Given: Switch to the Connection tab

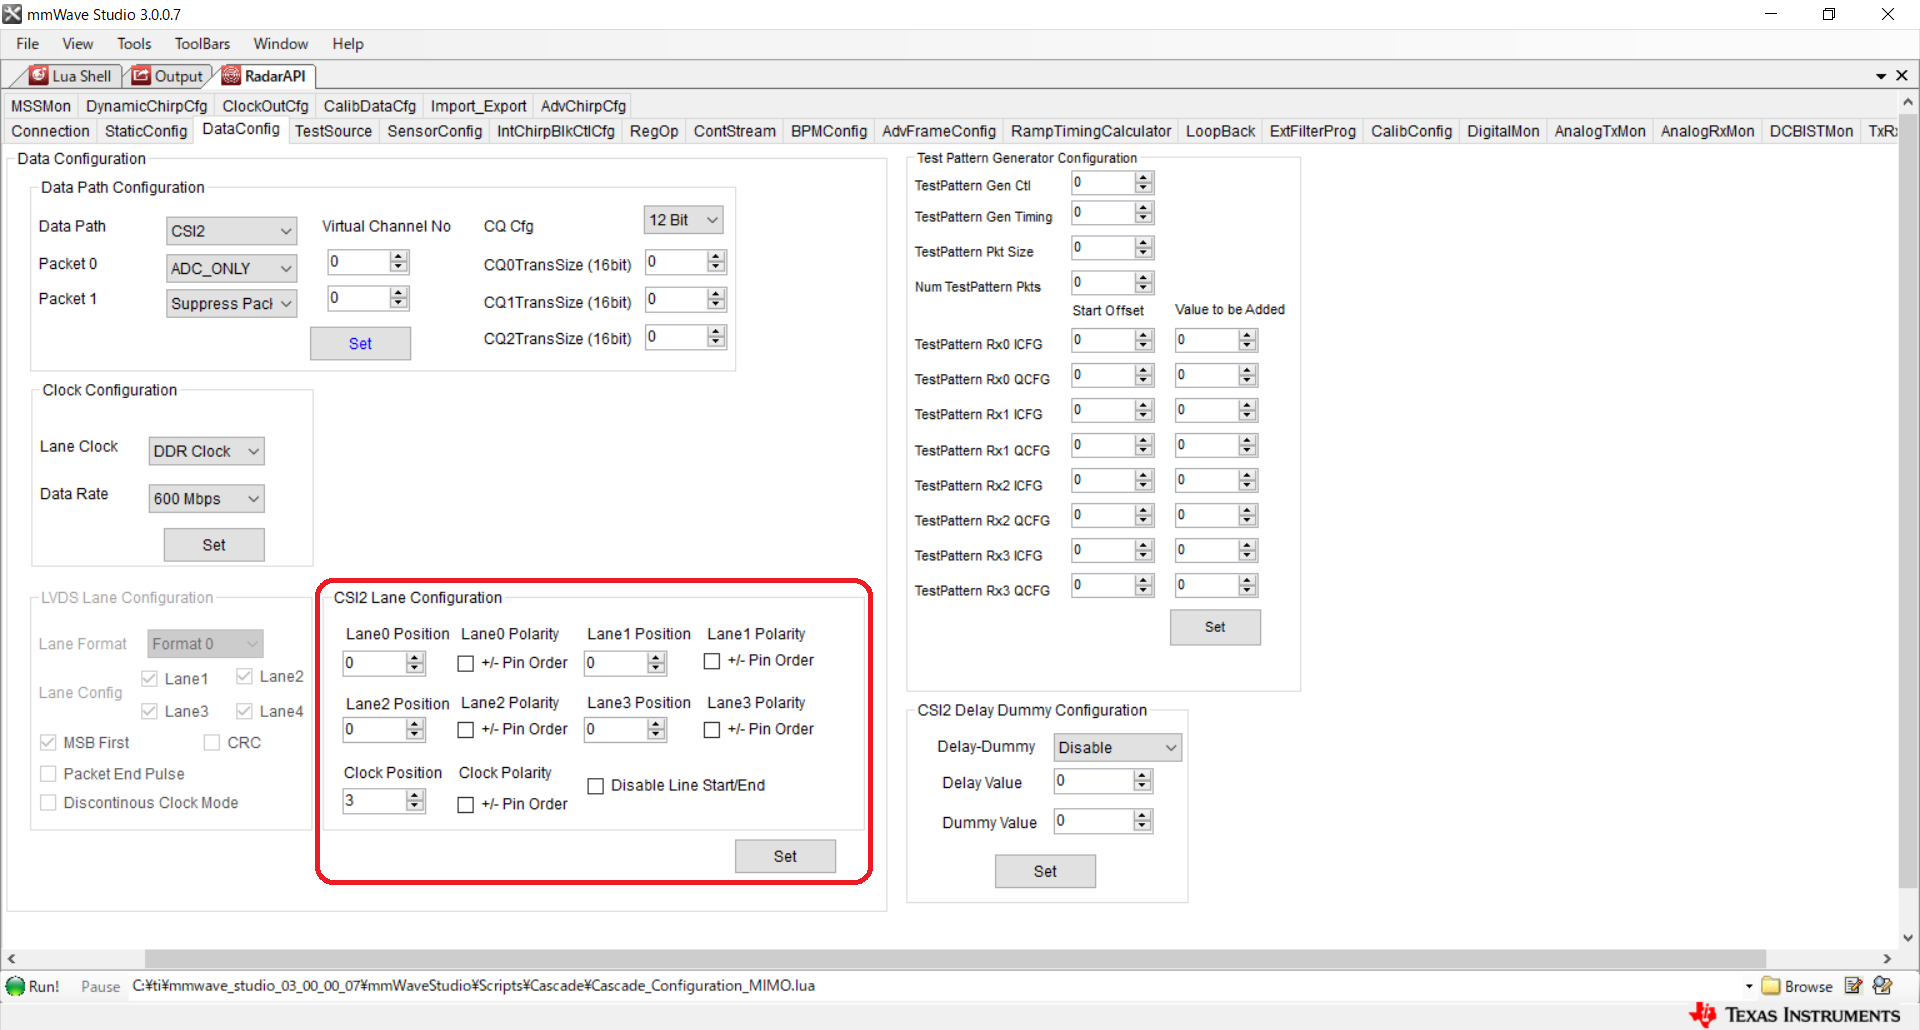Looking at the screenshot, I should (x=51, y=131).
